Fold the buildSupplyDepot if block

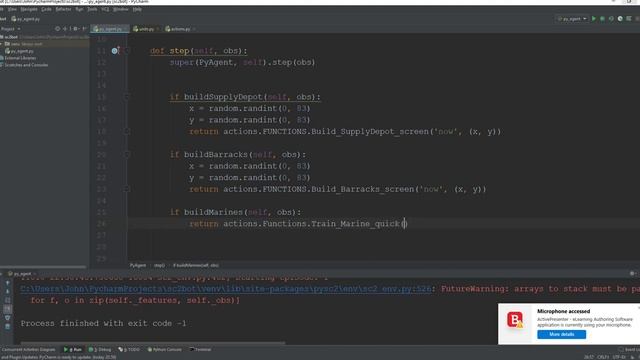click(127, 97)
